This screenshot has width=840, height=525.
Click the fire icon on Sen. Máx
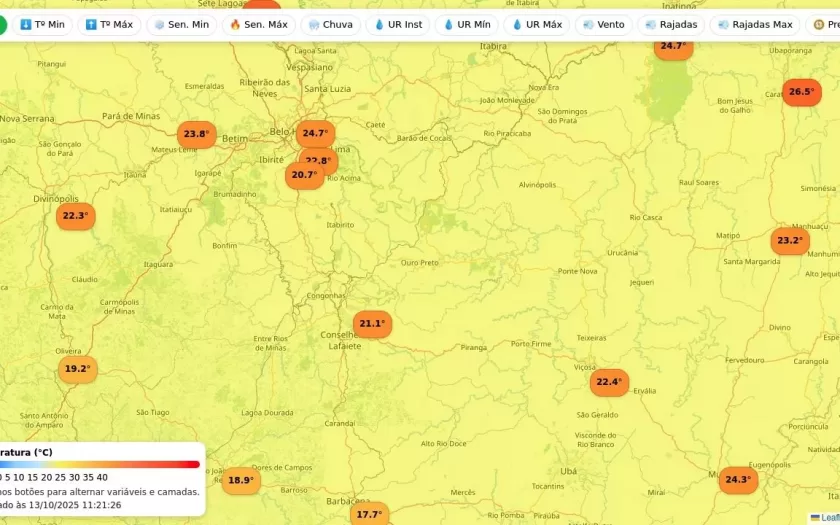[x=235, y=25]
